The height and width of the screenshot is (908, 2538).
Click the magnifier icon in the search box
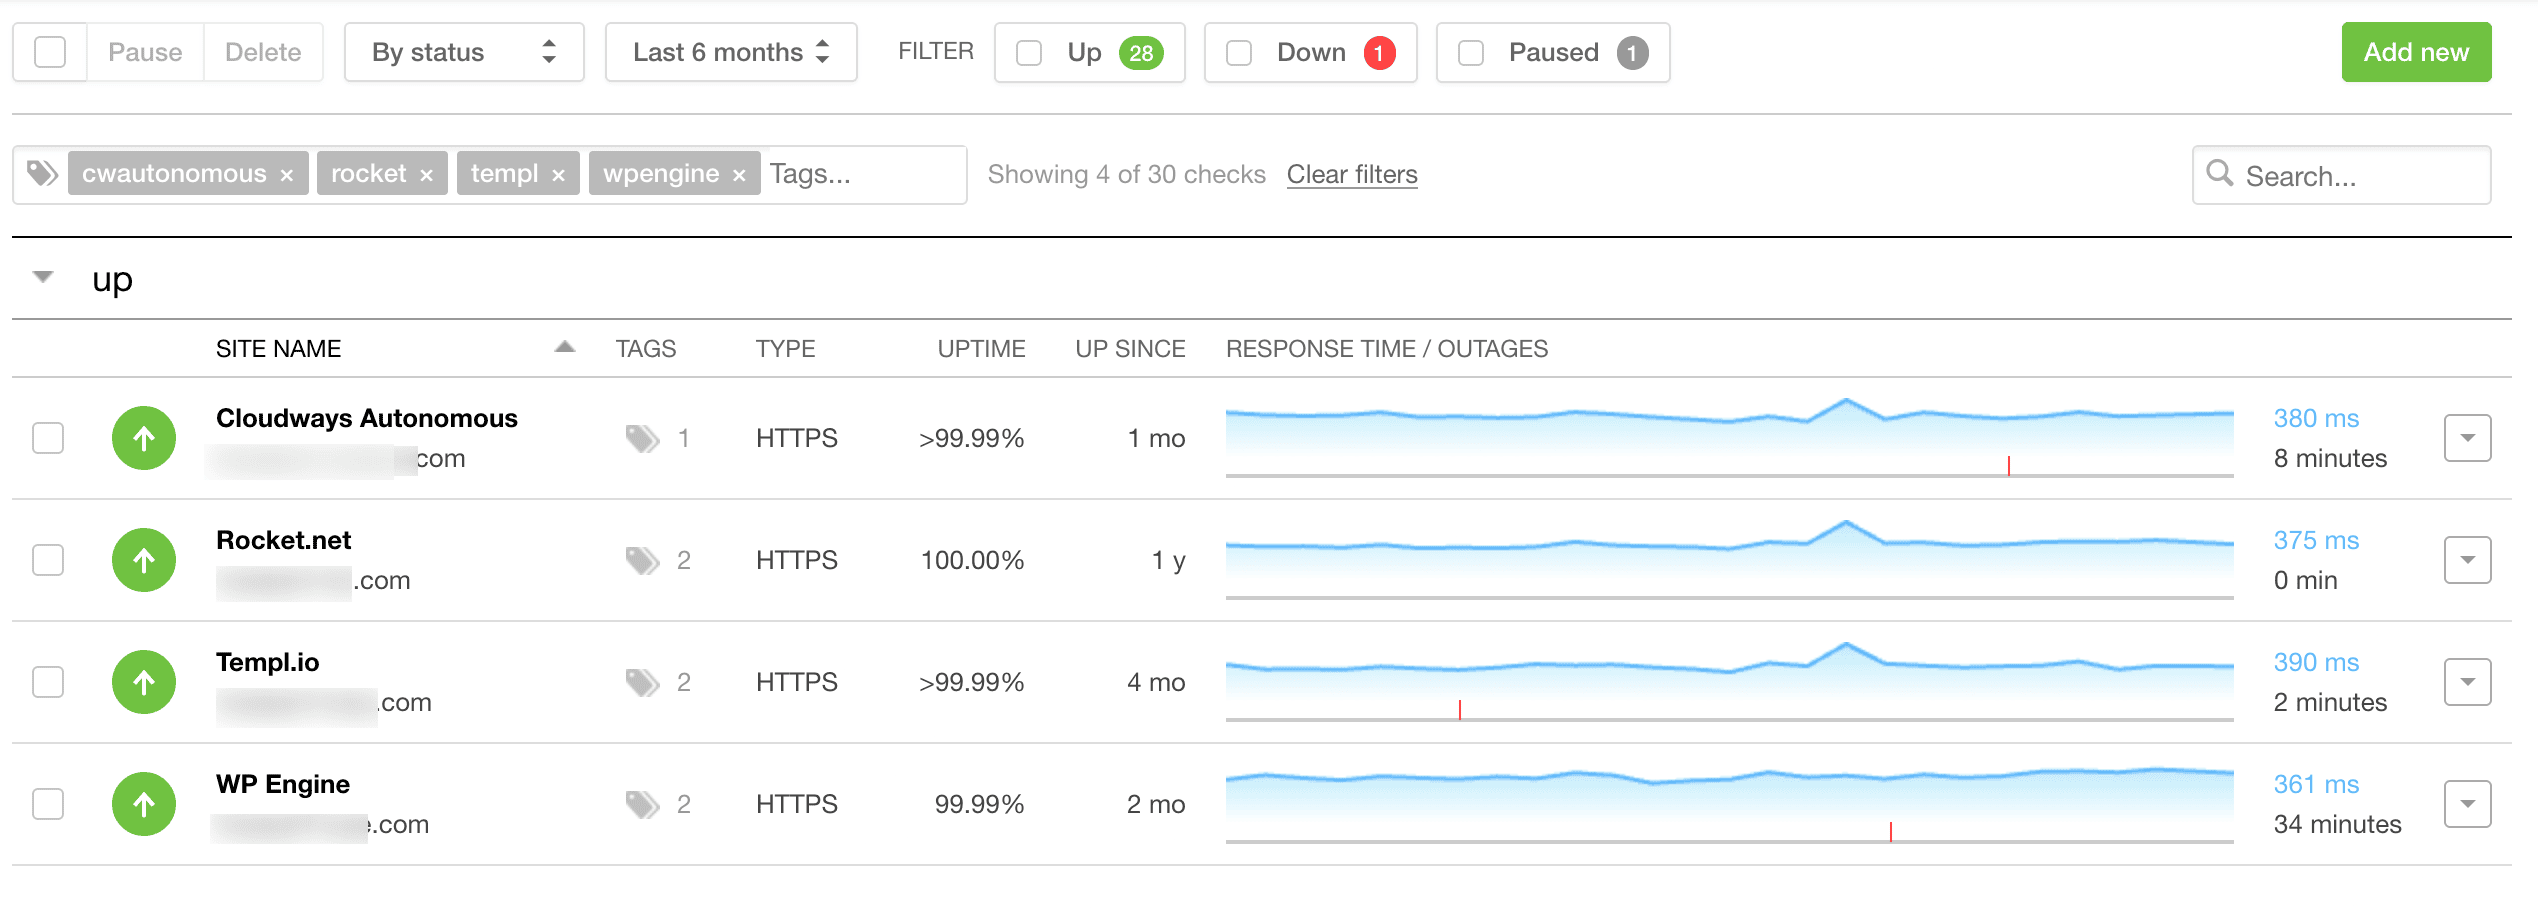pyautogui.click(x=2220, y=173)
